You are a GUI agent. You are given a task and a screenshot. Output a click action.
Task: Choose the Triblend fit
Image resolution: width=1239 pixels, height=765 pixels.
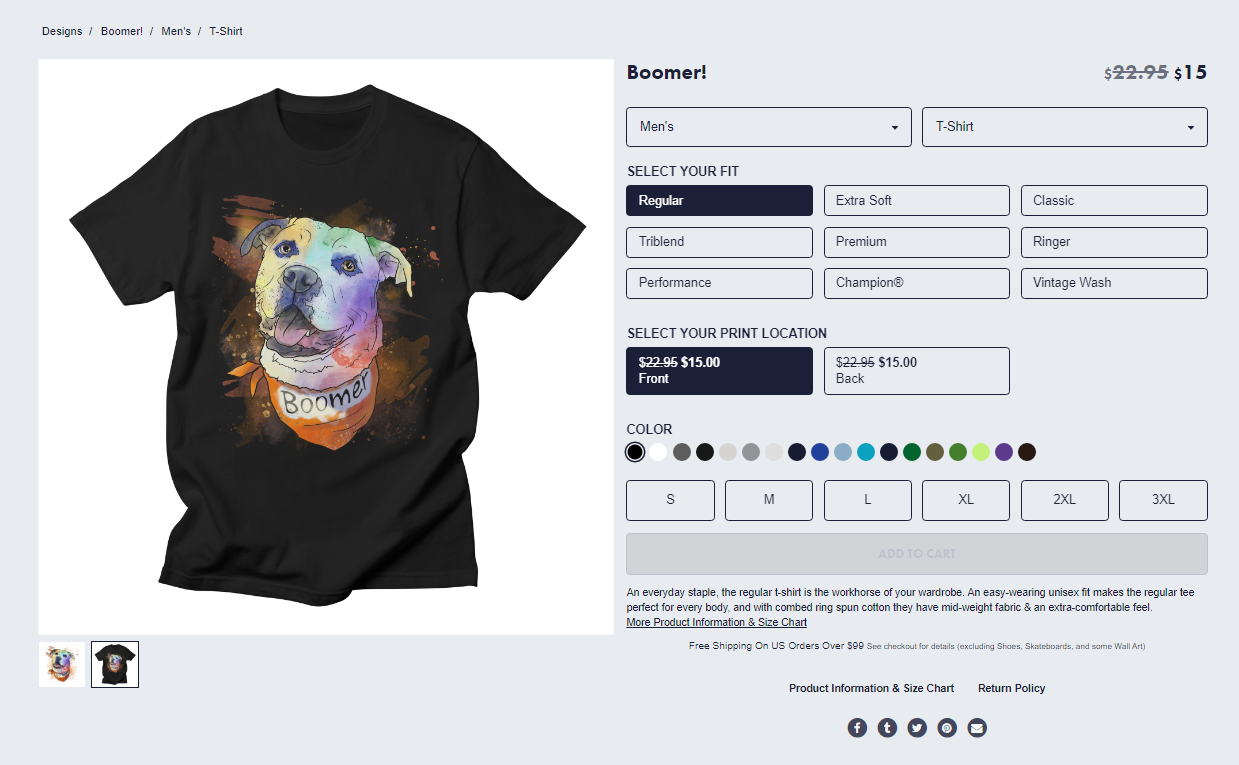coord(719,241)
